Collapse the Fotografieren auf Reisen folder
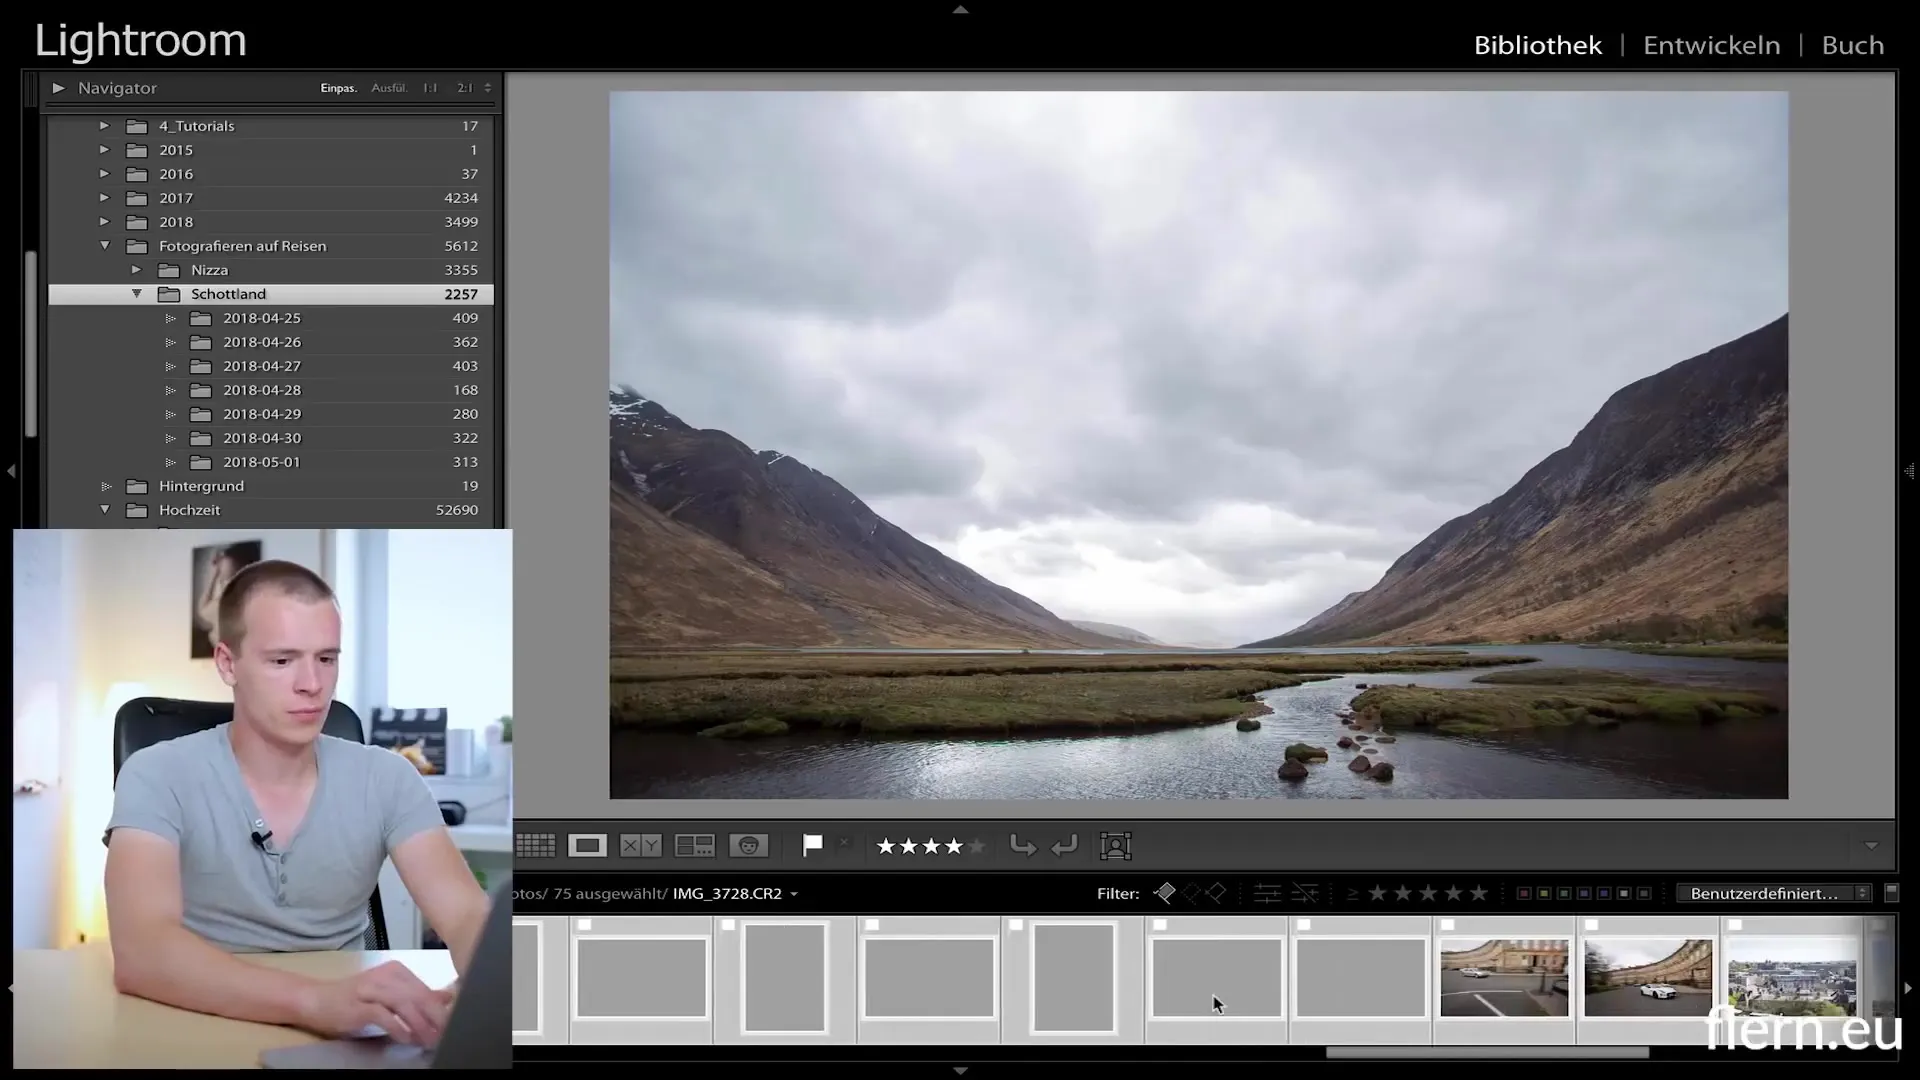 (104, 246)
